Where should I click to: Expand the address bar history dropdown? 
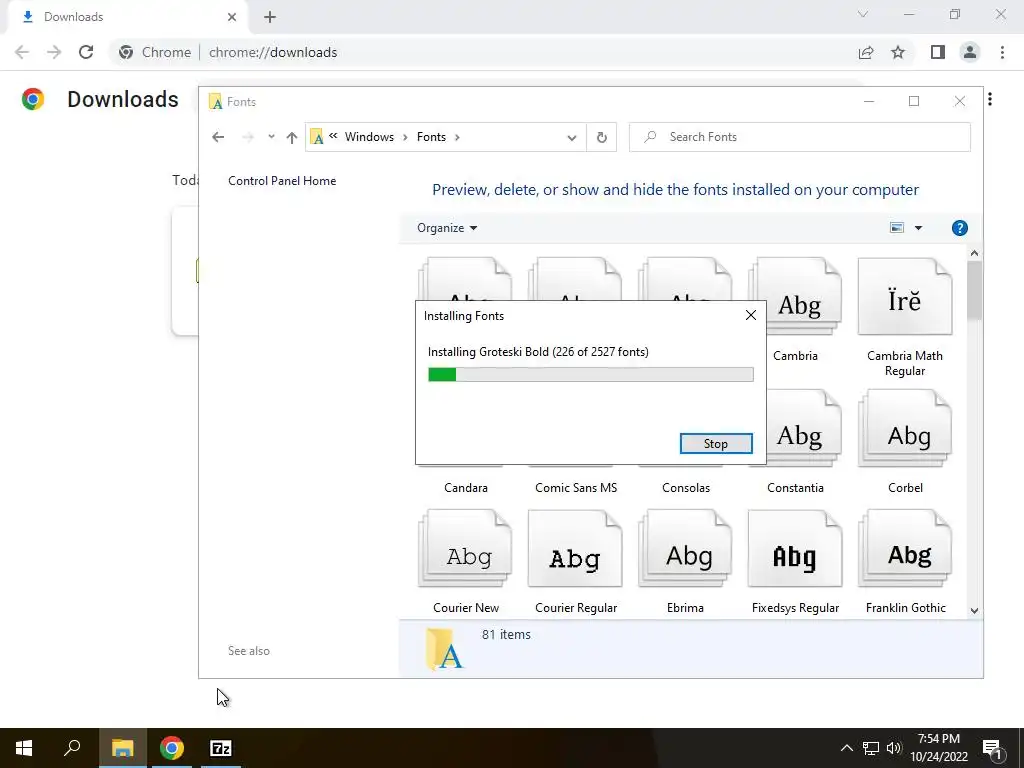pos(572,137)
